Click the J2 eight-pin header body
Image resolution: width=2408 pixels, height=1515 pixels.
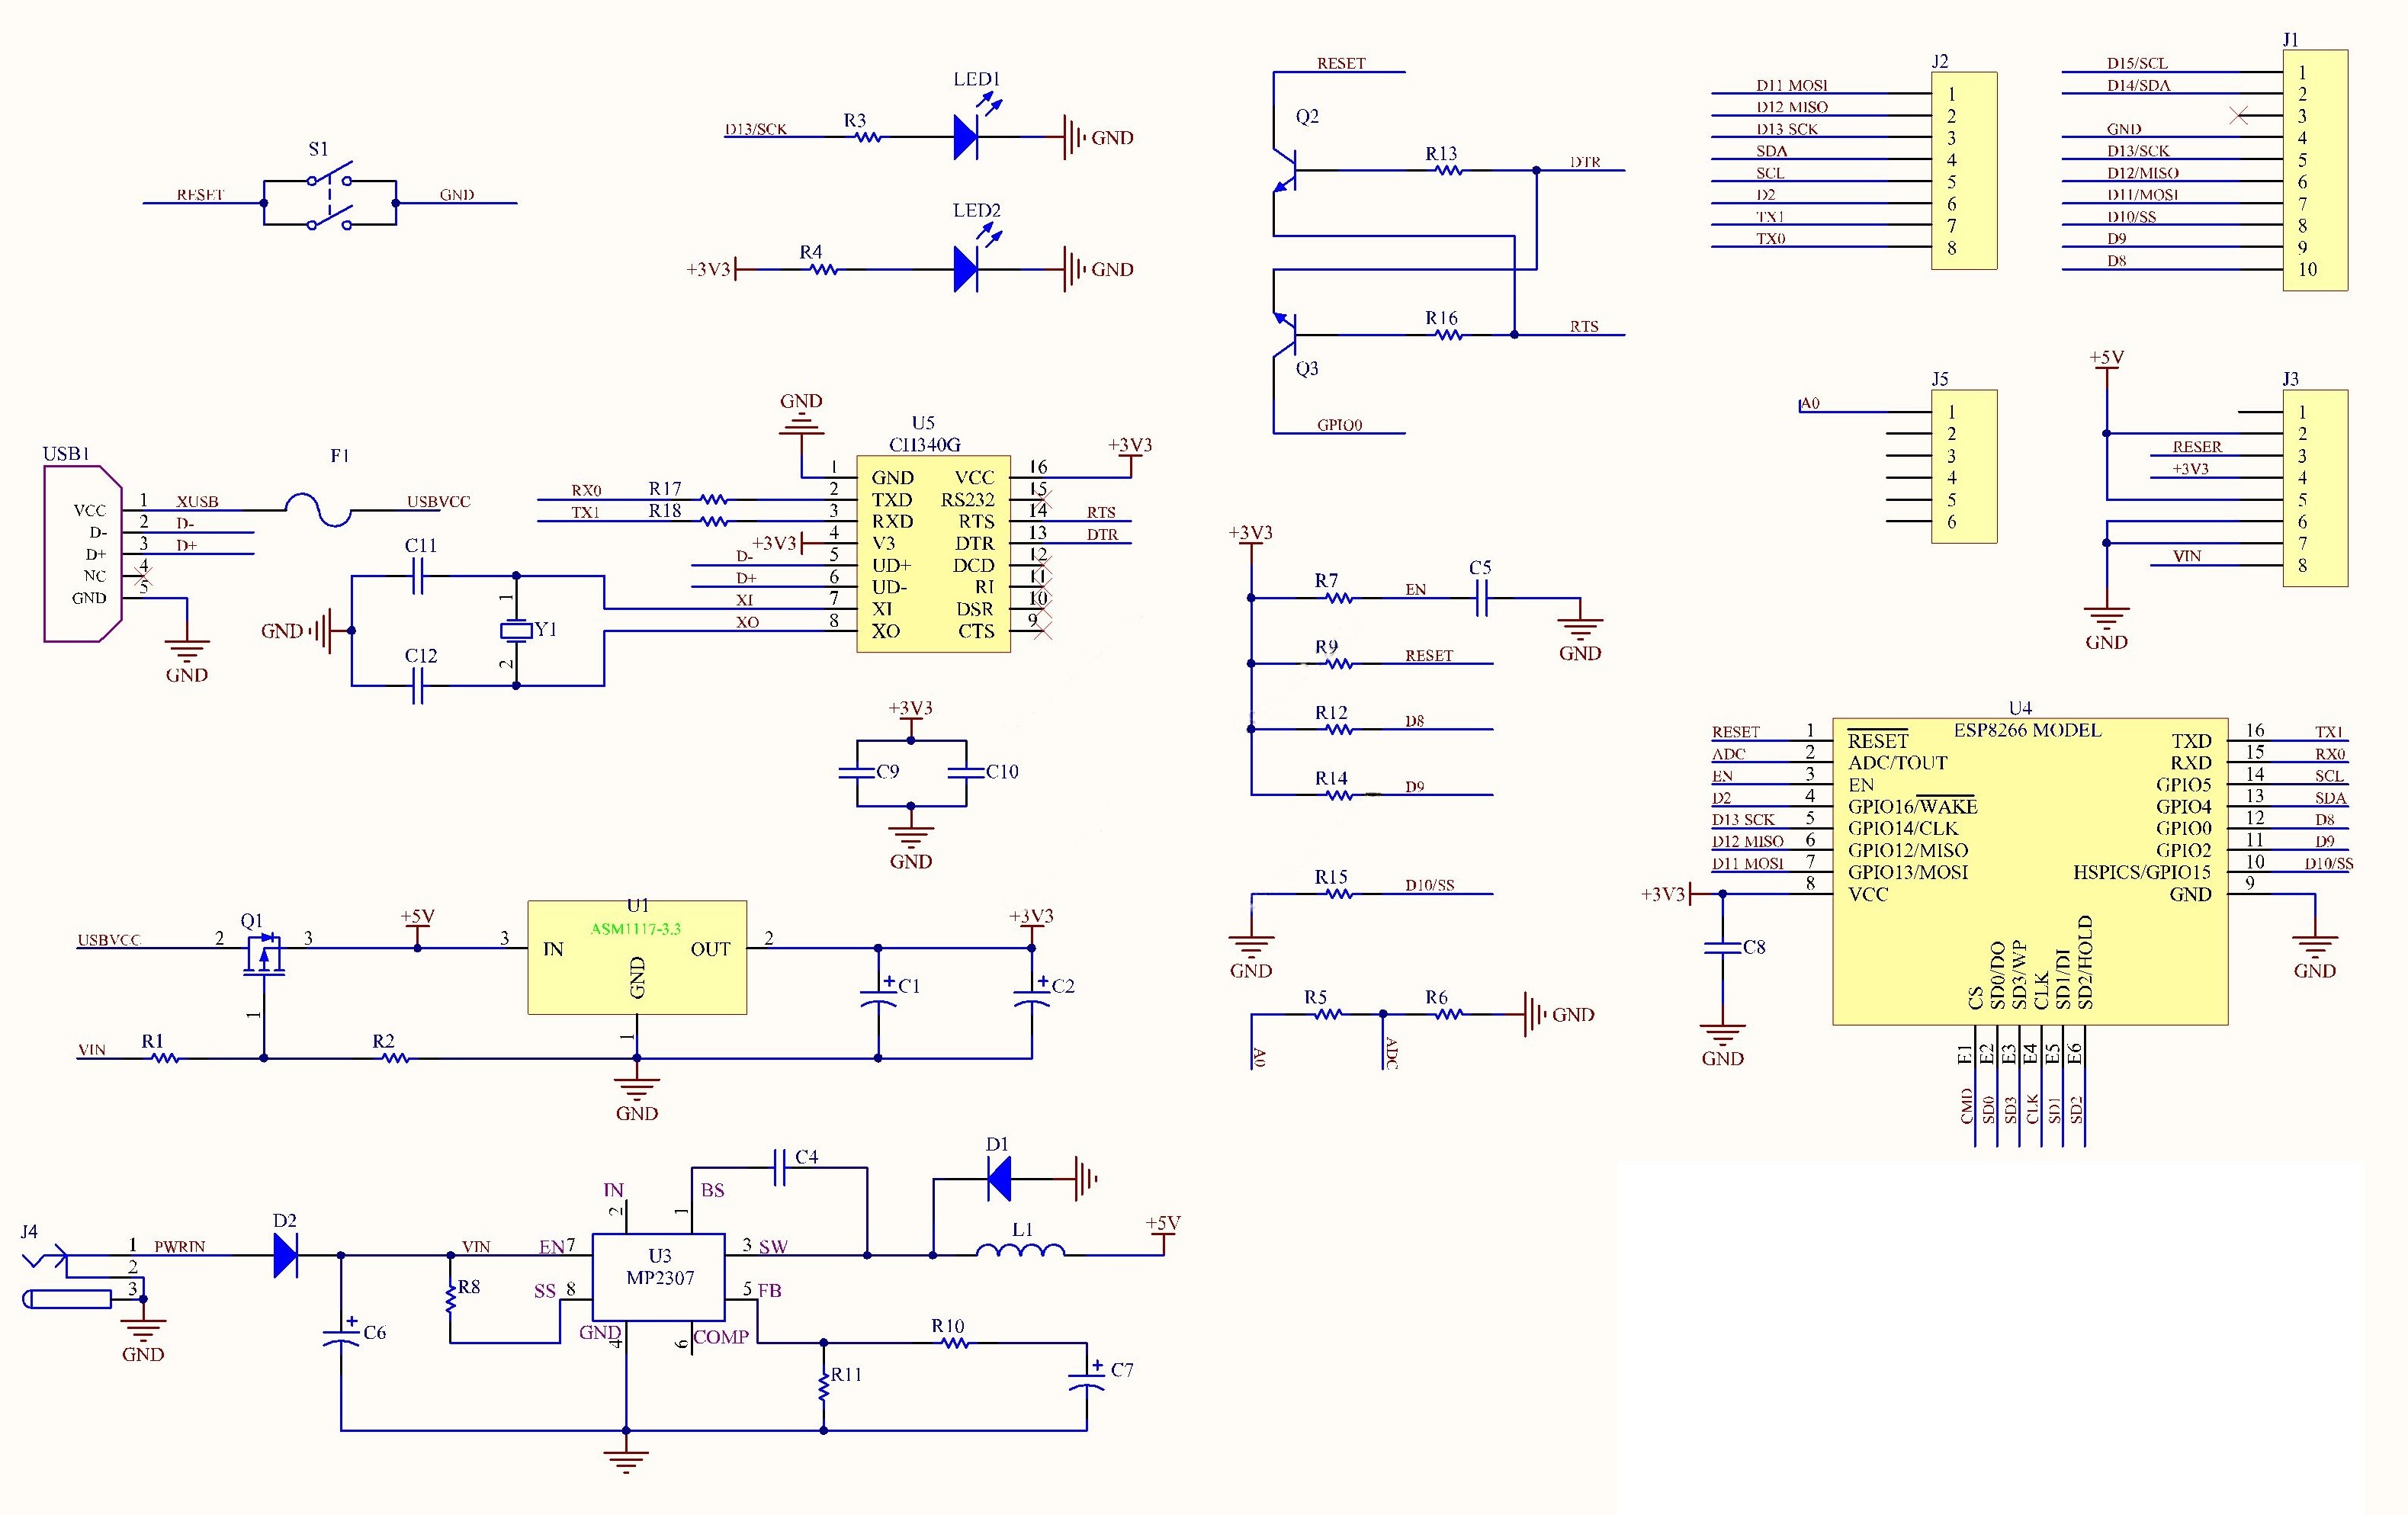pos(1964,170)
